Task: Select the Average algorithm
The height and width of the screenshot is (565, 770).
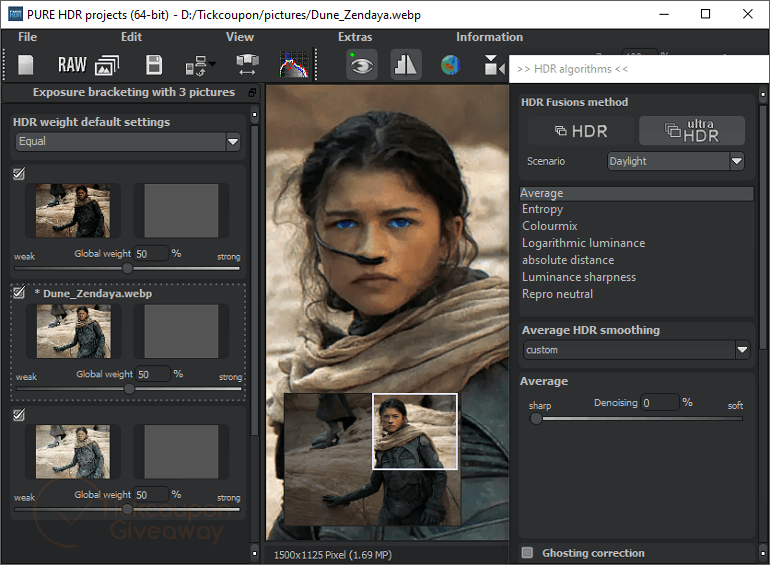Action: click(636, 193)
